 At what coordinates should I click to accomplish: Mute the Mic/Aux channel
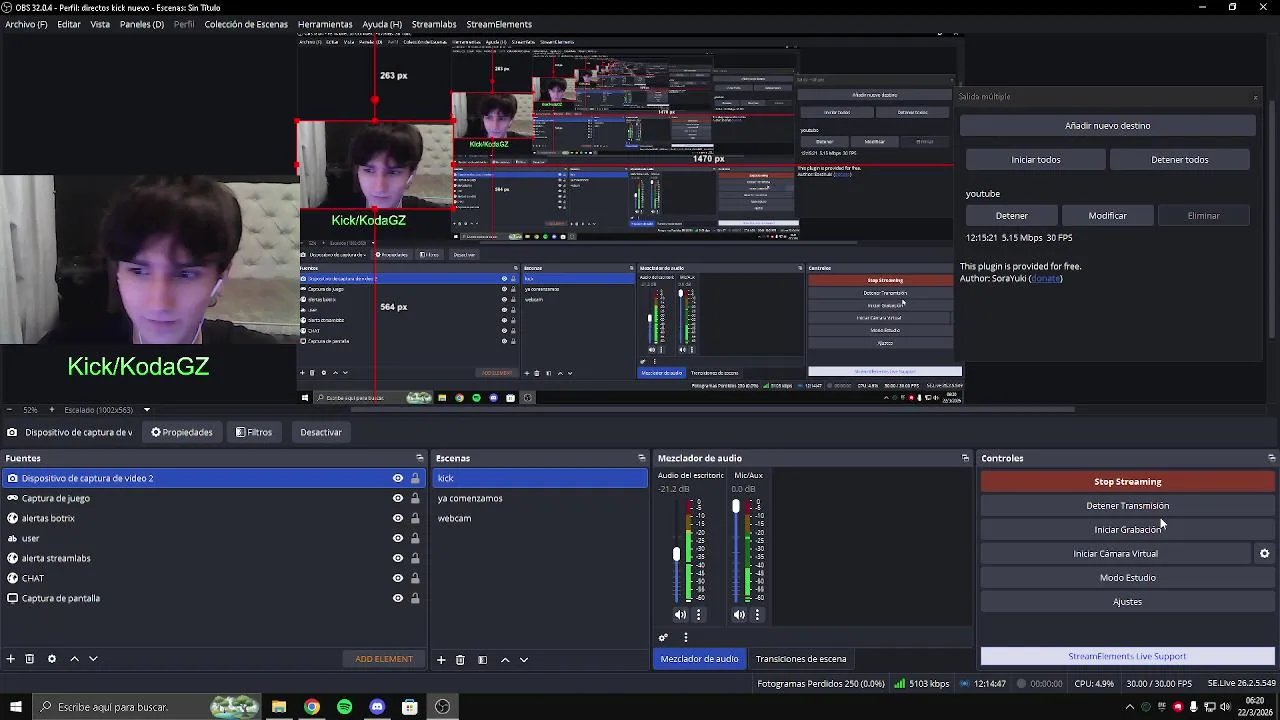click(x=739, y=615)
